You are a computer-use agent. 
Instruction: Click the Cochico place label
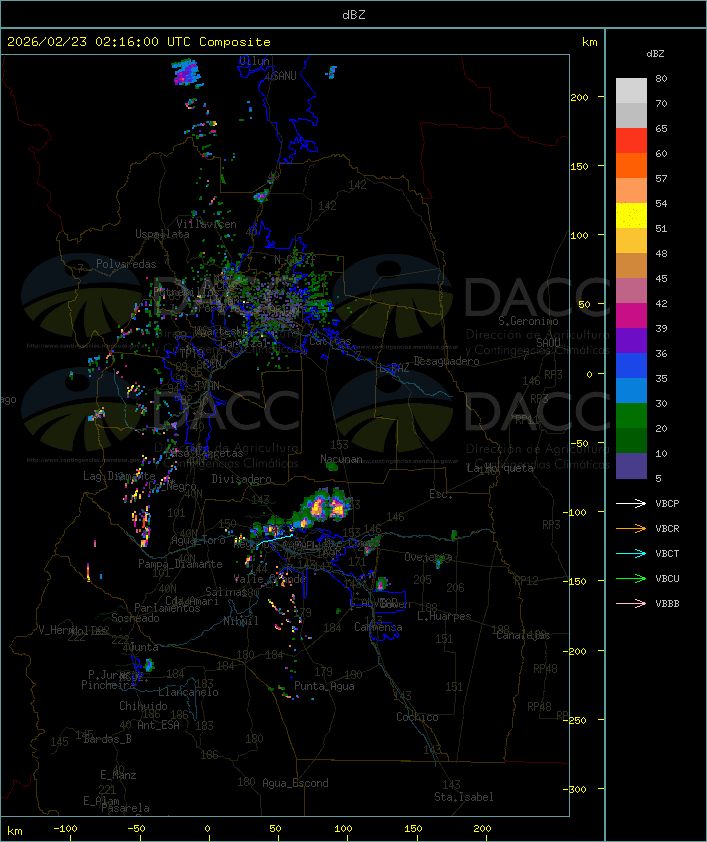(x=417, y=717)
